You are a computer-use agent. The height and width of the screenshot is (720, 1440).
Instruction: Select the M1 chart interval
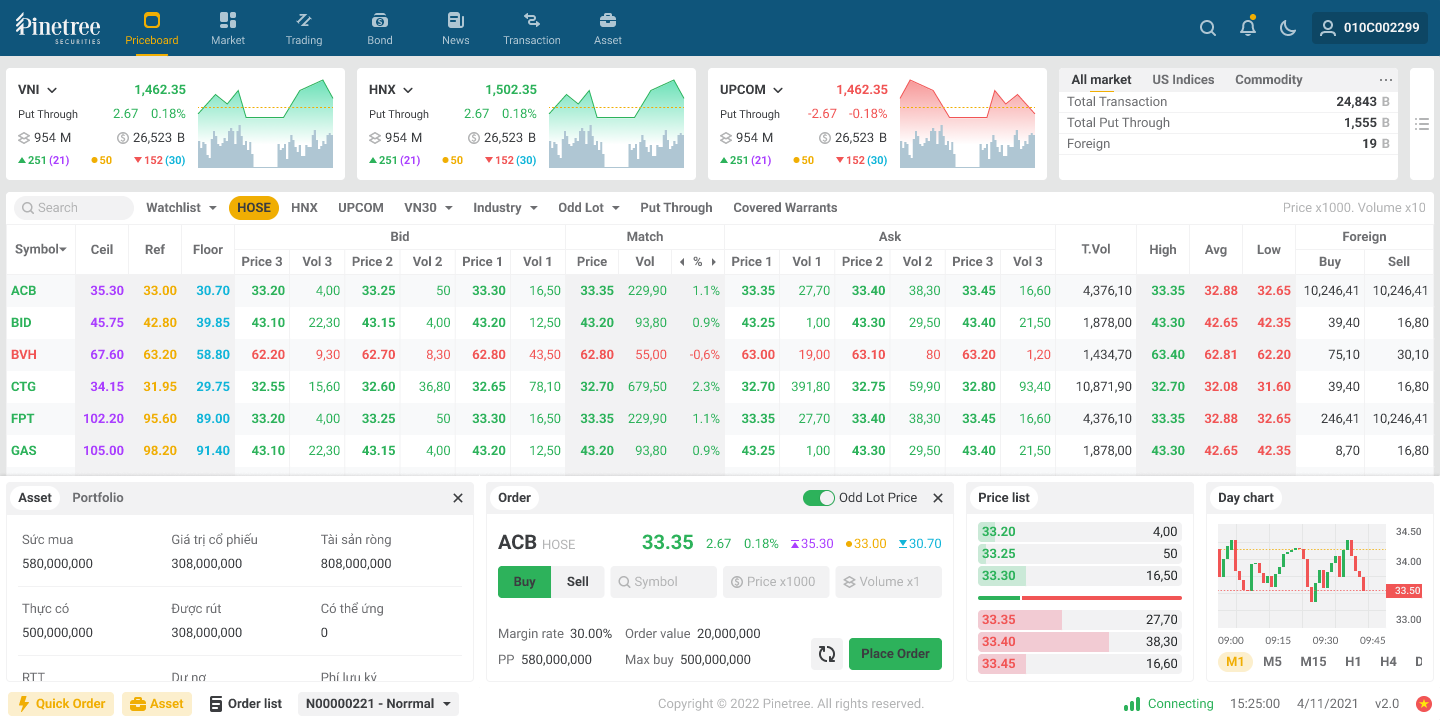(x=1235, y=662)
